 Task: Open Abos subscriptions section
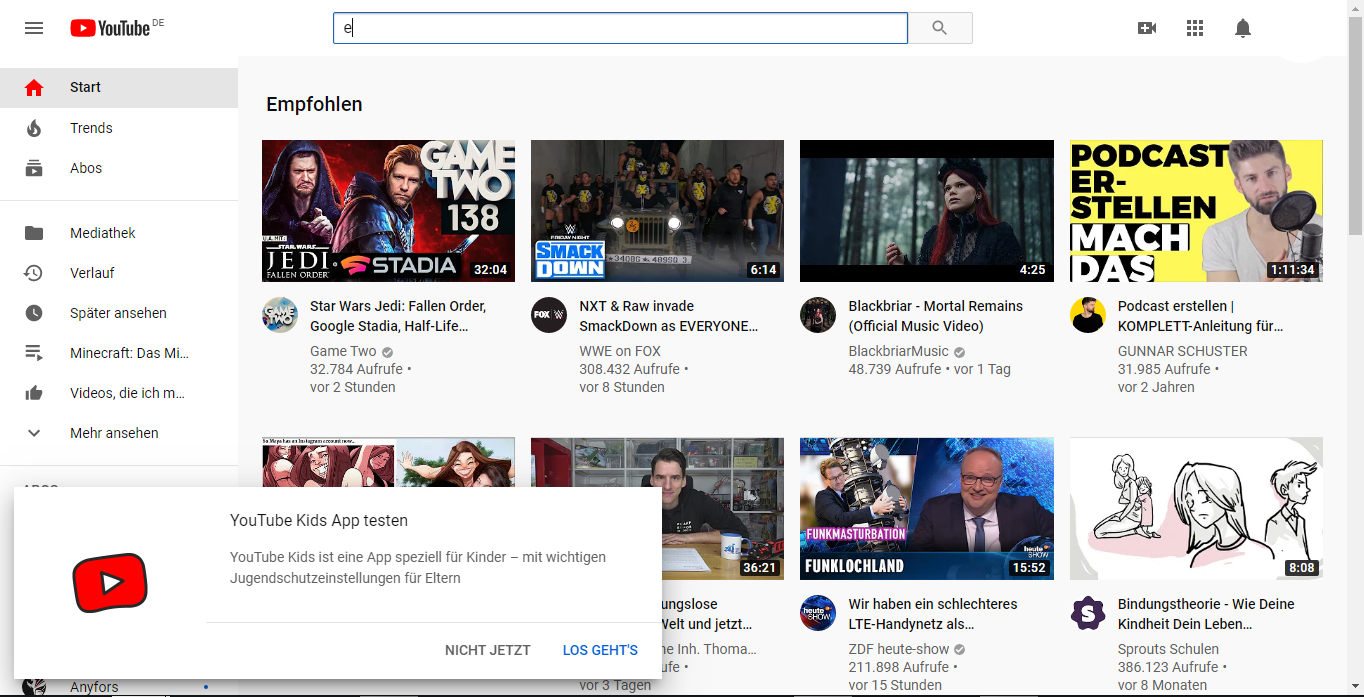tap(86, 168)
